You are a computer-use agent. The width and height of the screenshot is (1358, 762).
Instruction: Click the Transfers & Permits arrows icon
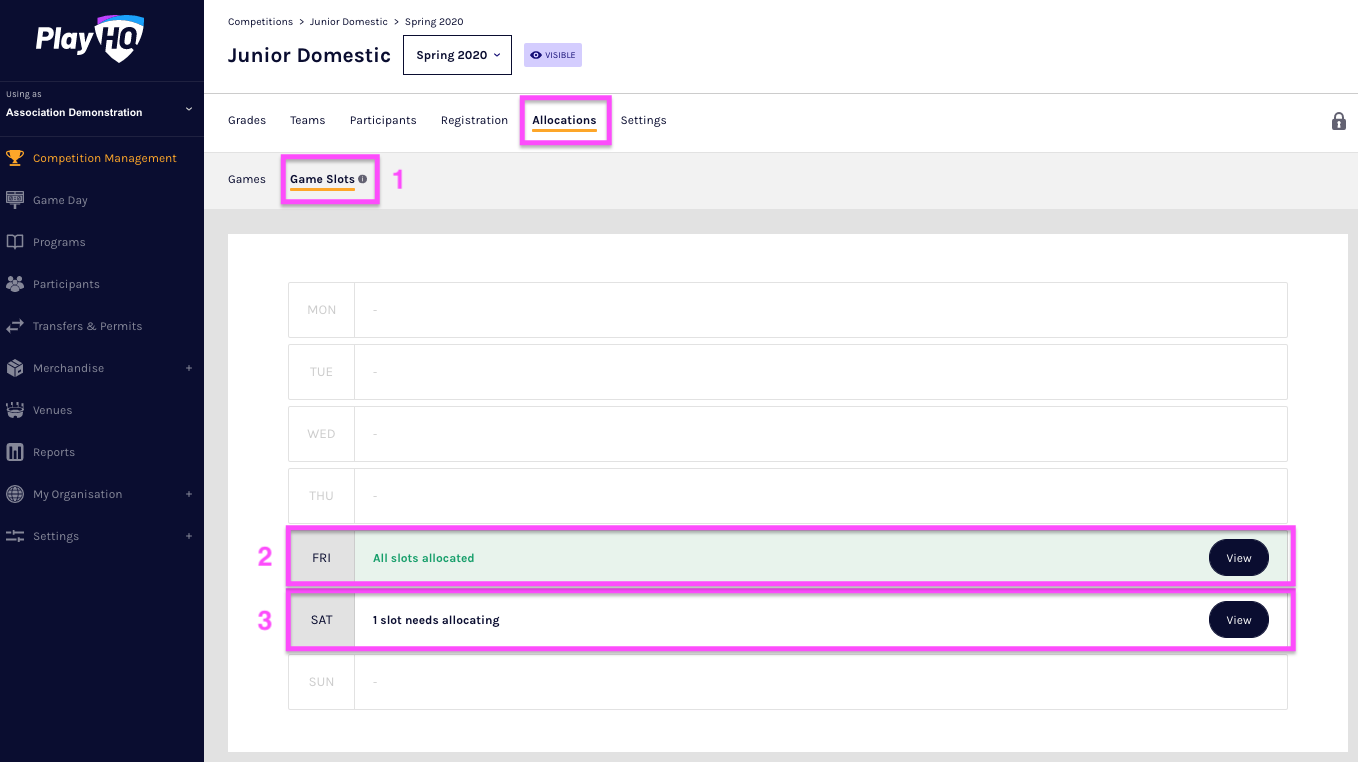pyautogui.click(x=15, y=326)
